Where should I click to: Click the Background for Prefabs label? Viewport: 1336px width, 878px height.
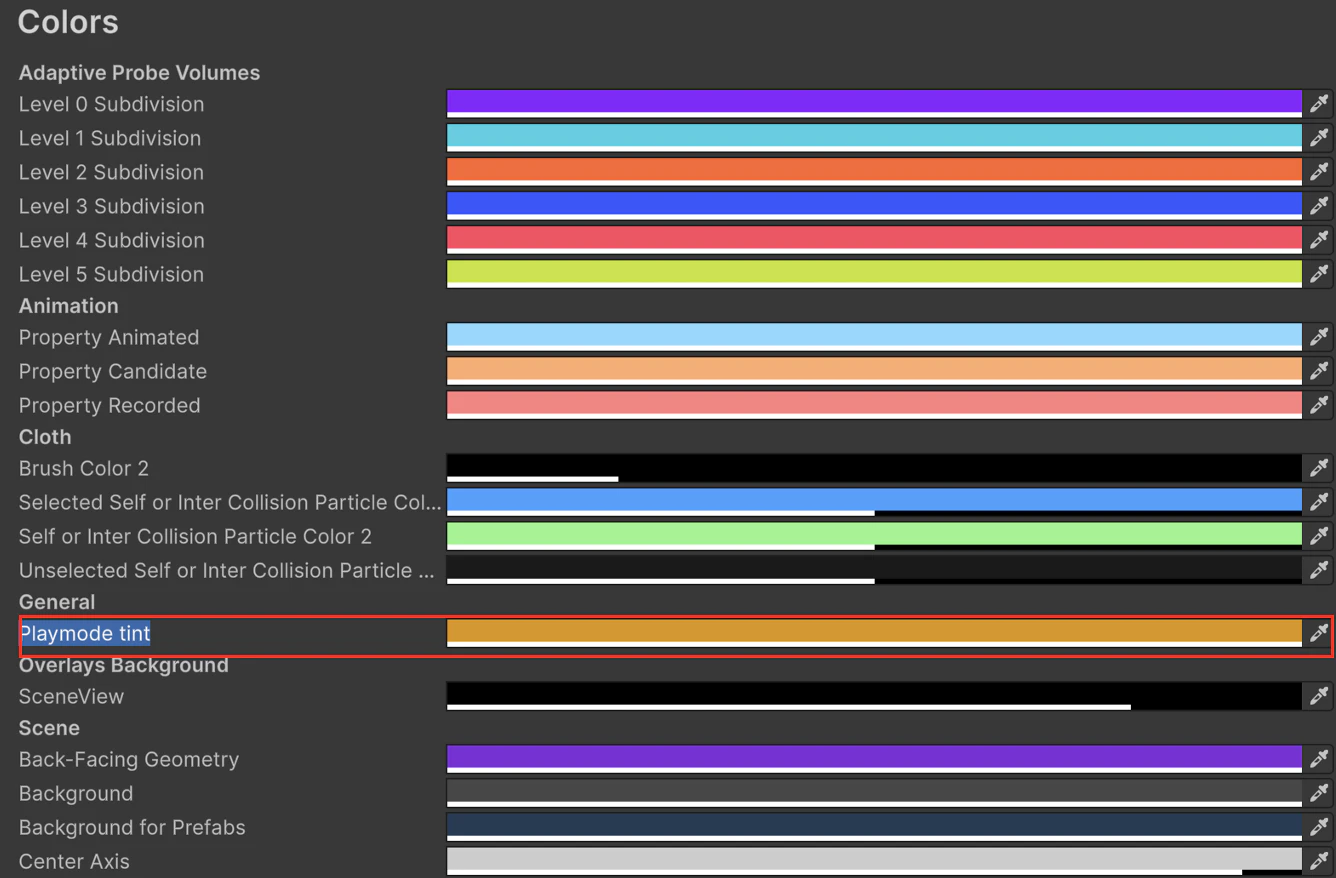132,827
